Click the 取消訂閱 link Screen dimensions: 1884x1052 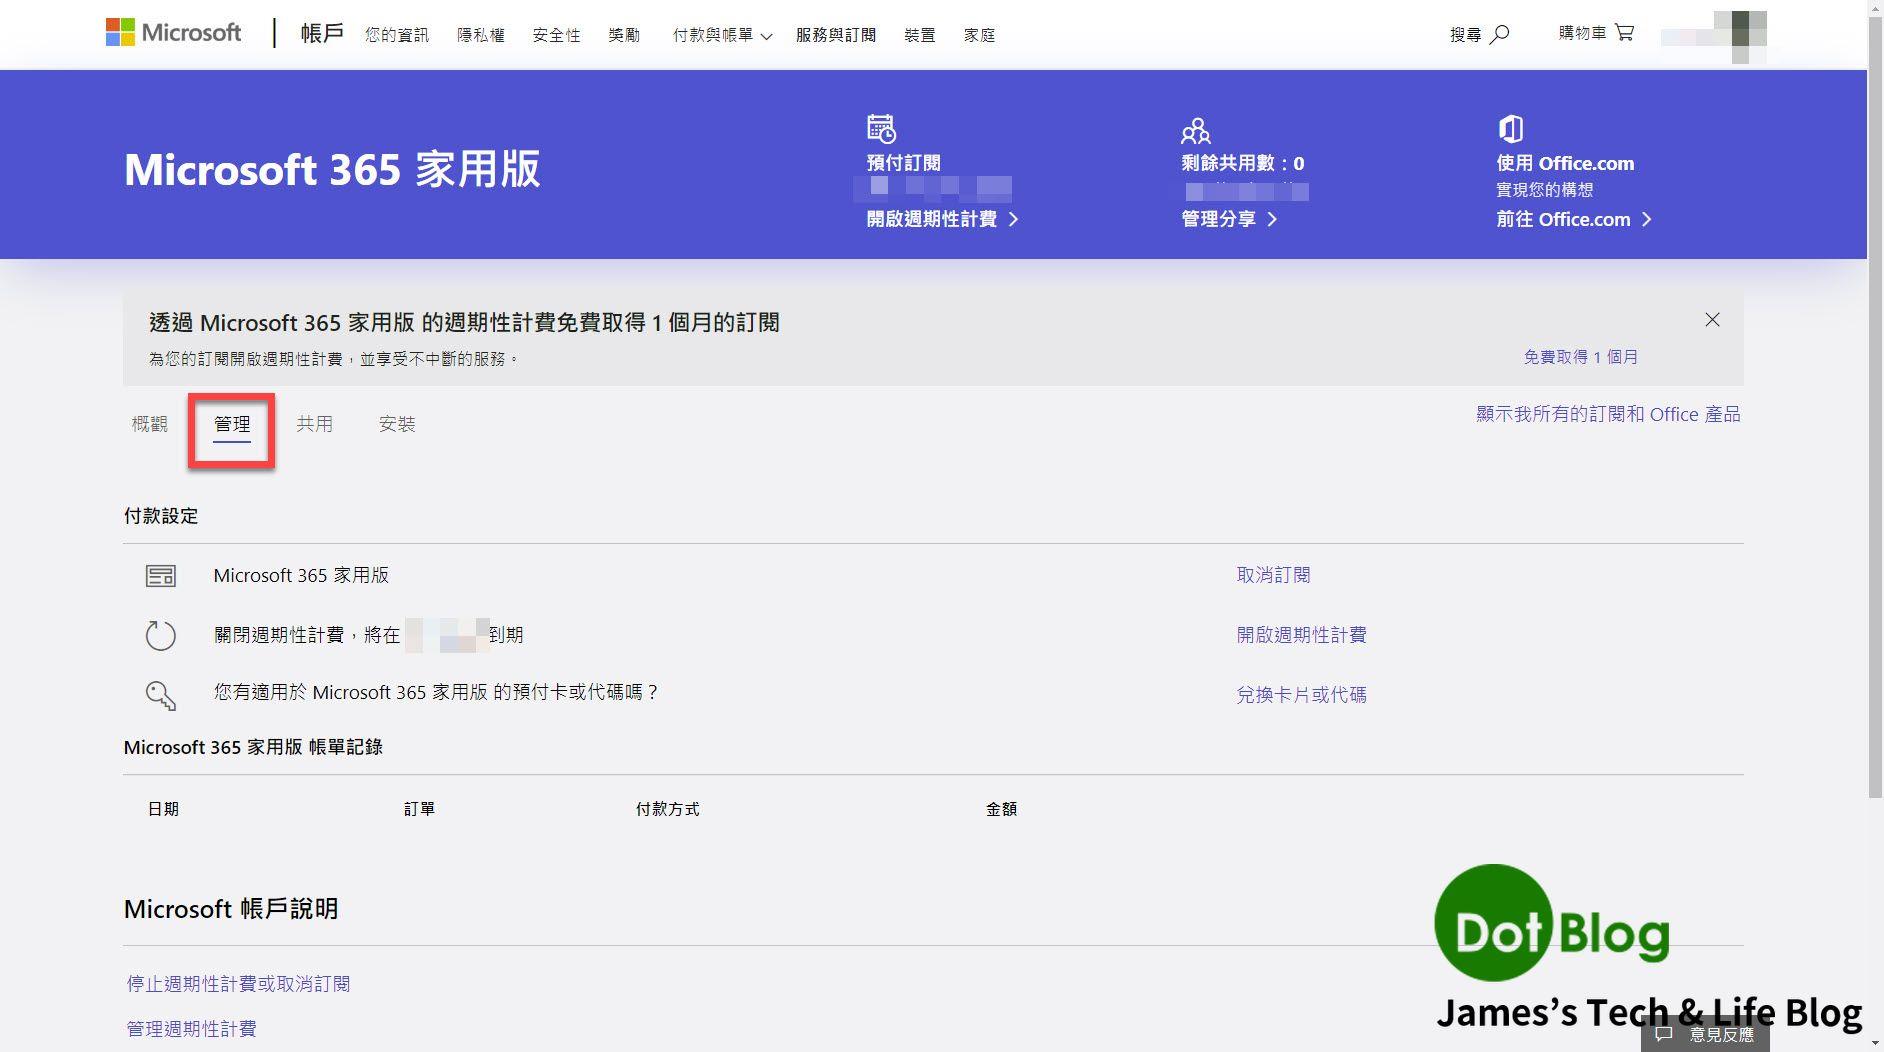[x=1273, y=575]
